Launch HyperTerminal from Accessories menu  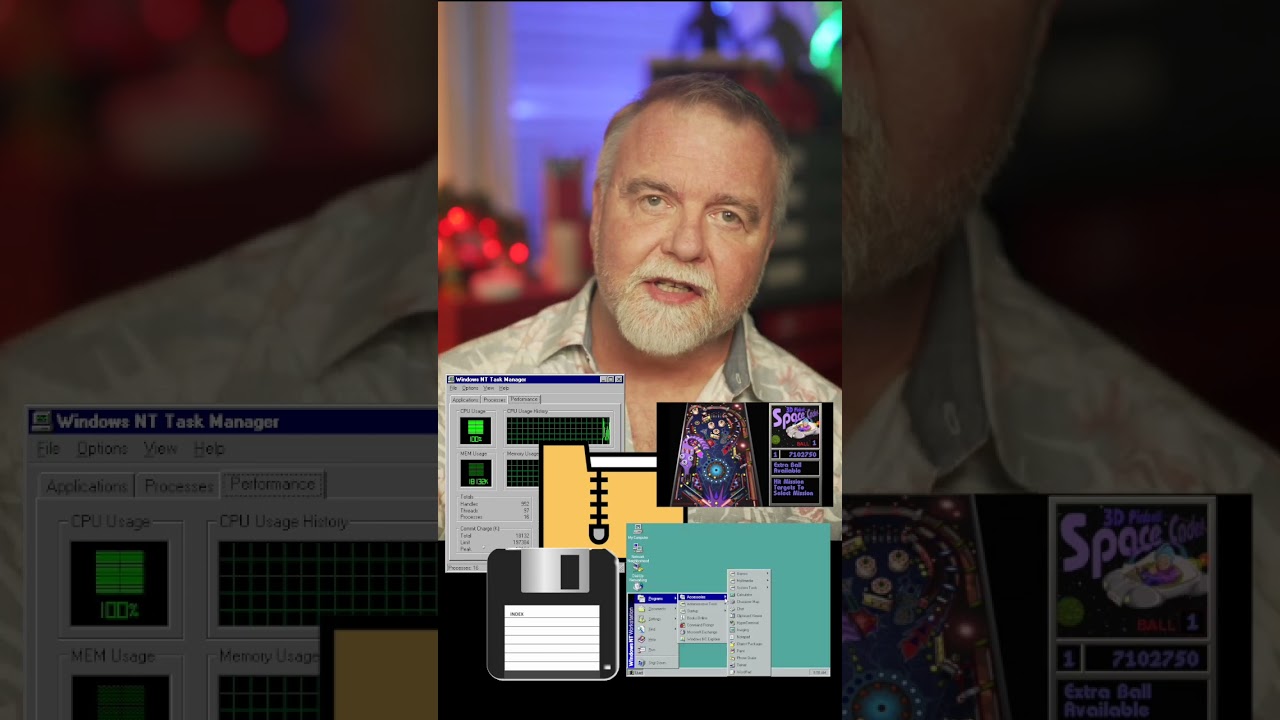click(749, 623)
